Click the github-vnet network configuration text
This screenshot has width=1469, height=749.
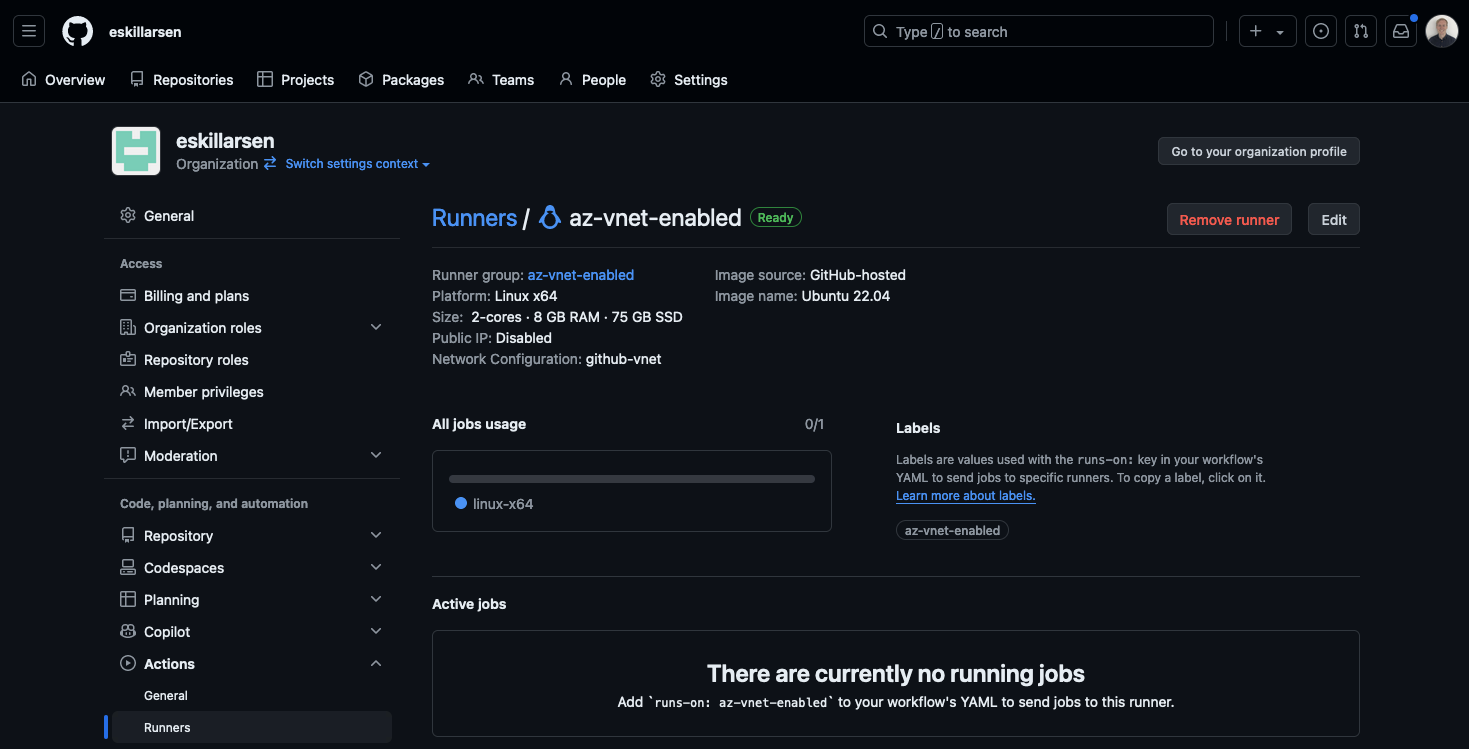pyautogui.click(x=623, y=359)
